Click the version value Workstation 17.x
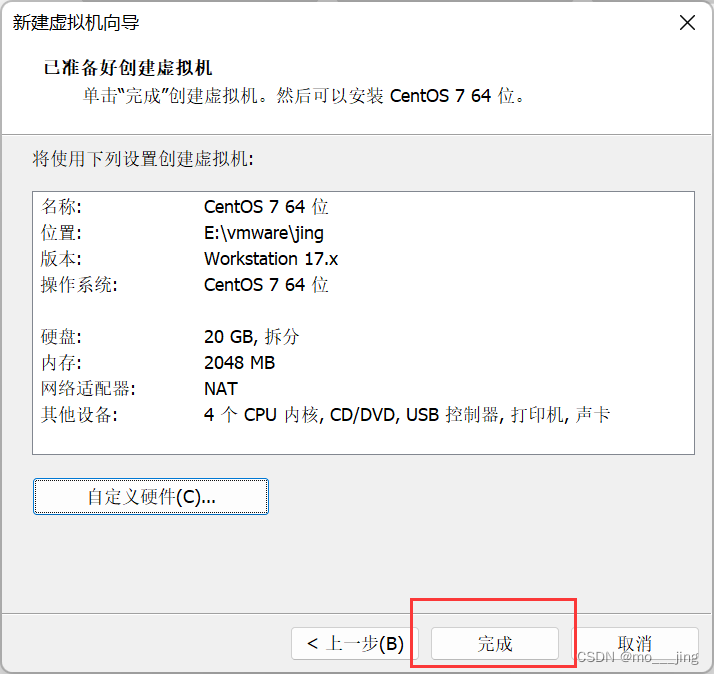The width and height of the screenshot is (714, 674). [x=271, y=259]
